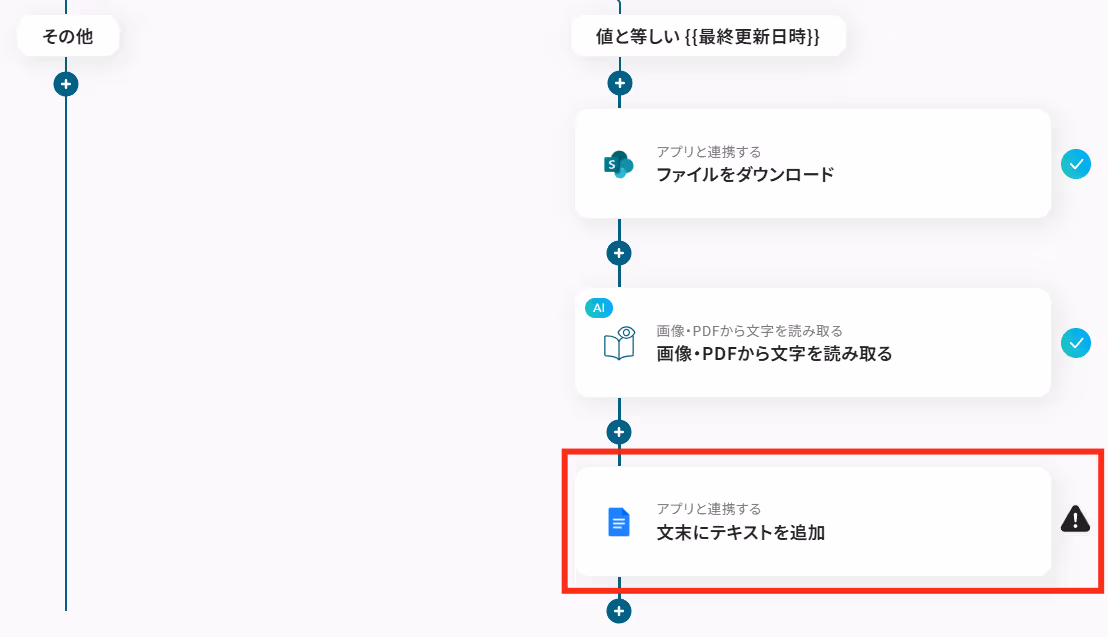Insert a step between download and OCR steps
The image size is (1108, 637).
[x=619, y=253]
